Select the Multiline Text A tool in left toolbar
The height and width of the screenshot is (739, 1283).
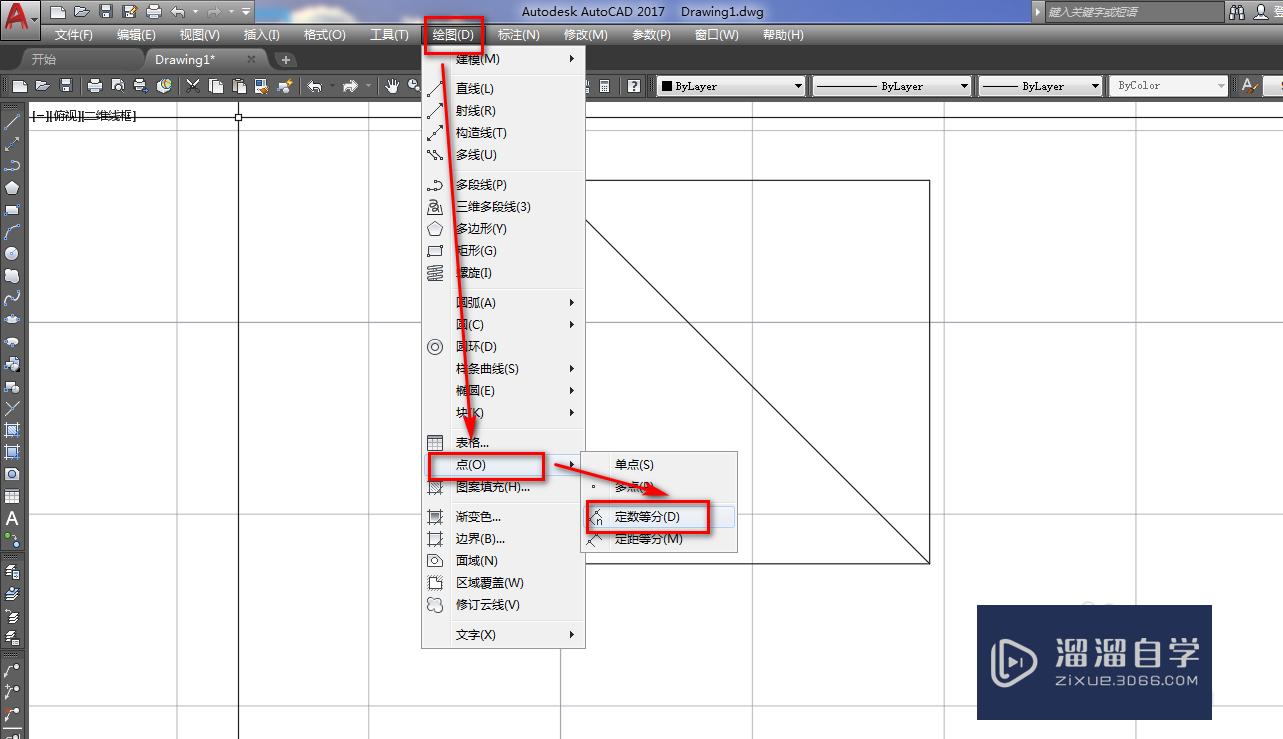click(x=12, y=518)
